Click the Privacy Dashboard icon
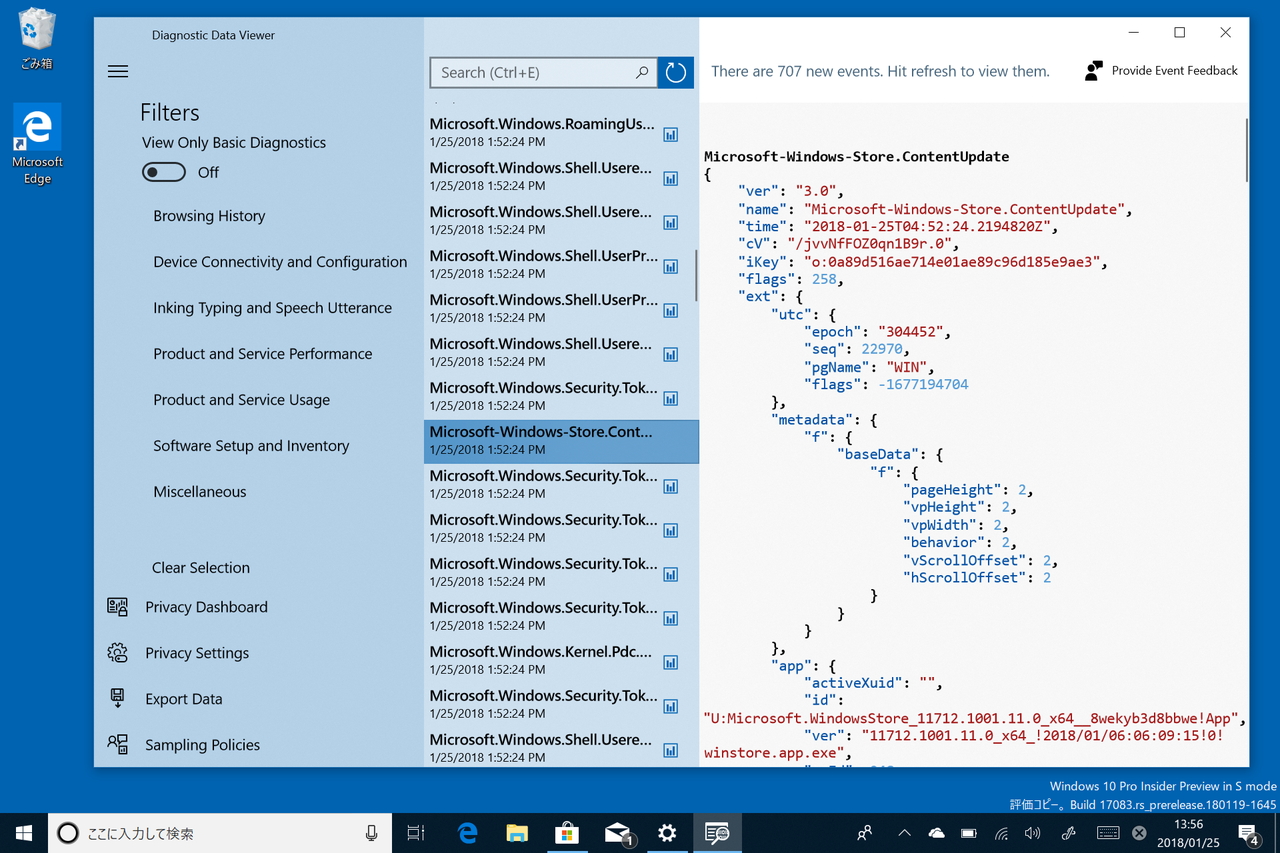This screenshot has height=853, width=1280. click(x=118, y=607)
